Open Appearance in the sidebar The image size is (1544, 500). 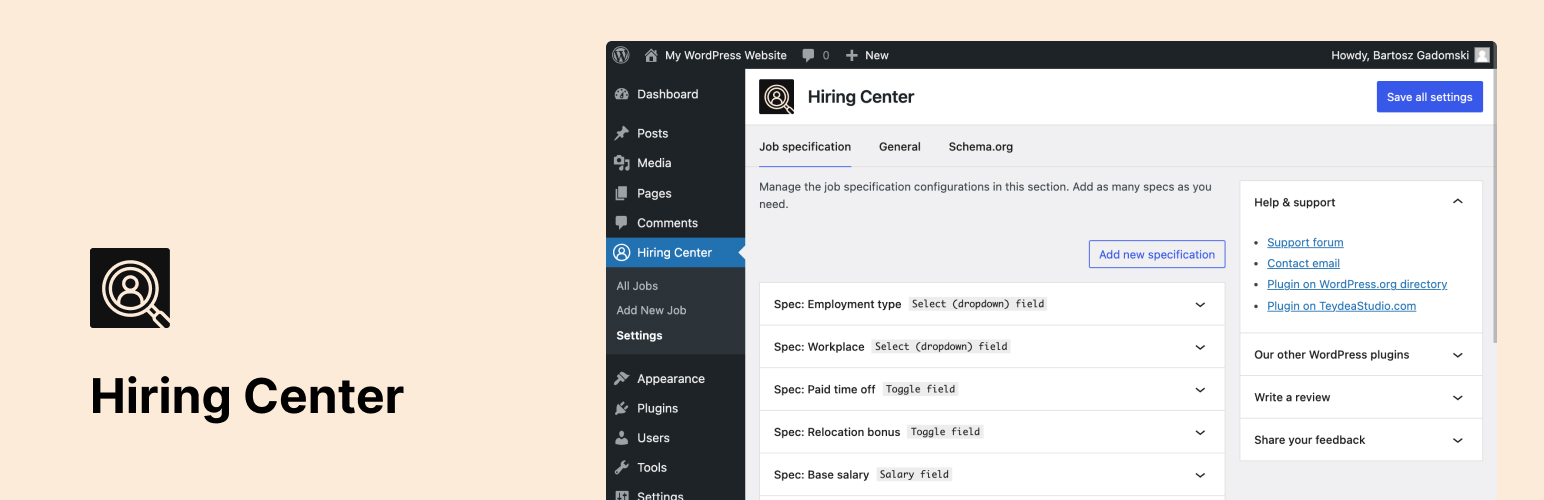click(671, 379)
